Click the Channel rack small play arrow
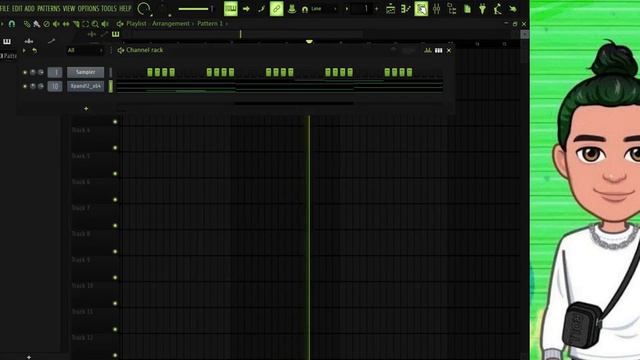The image size is (640, 360). (x=24, y=51)
